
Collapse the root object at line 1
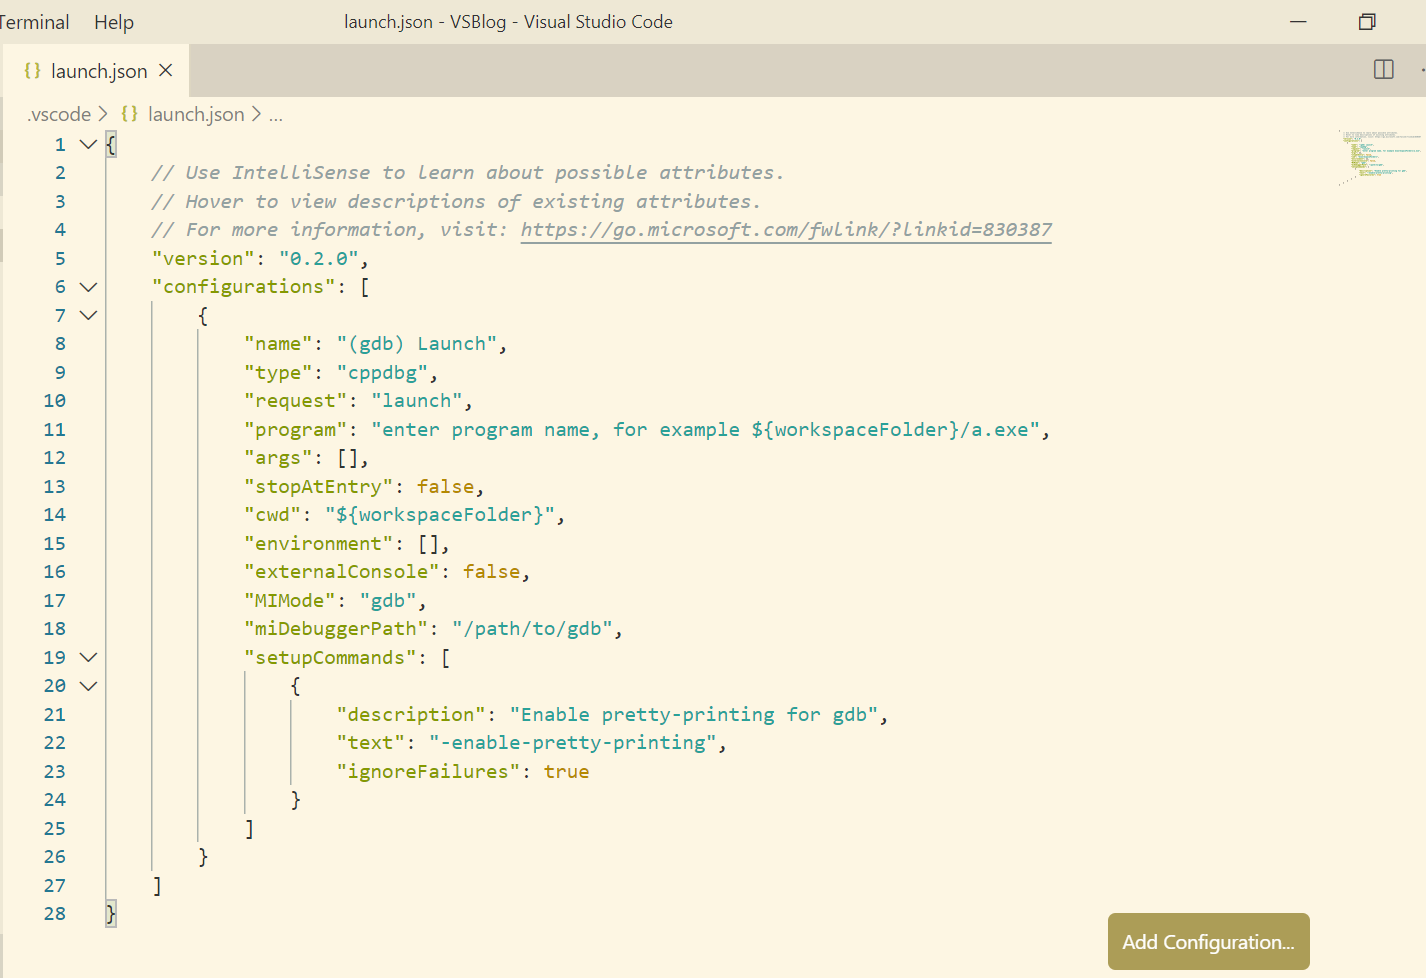[88, 144]
